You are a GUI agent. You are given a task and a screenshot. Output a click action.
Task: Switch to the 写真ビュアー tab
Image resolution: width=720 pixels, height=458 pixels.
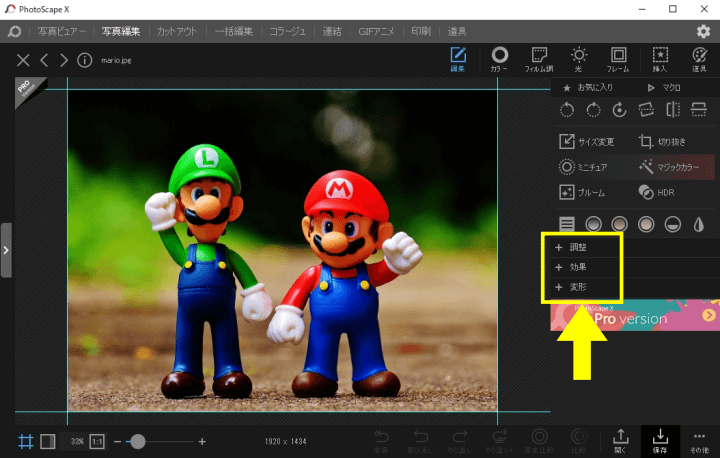coord(61,31)
